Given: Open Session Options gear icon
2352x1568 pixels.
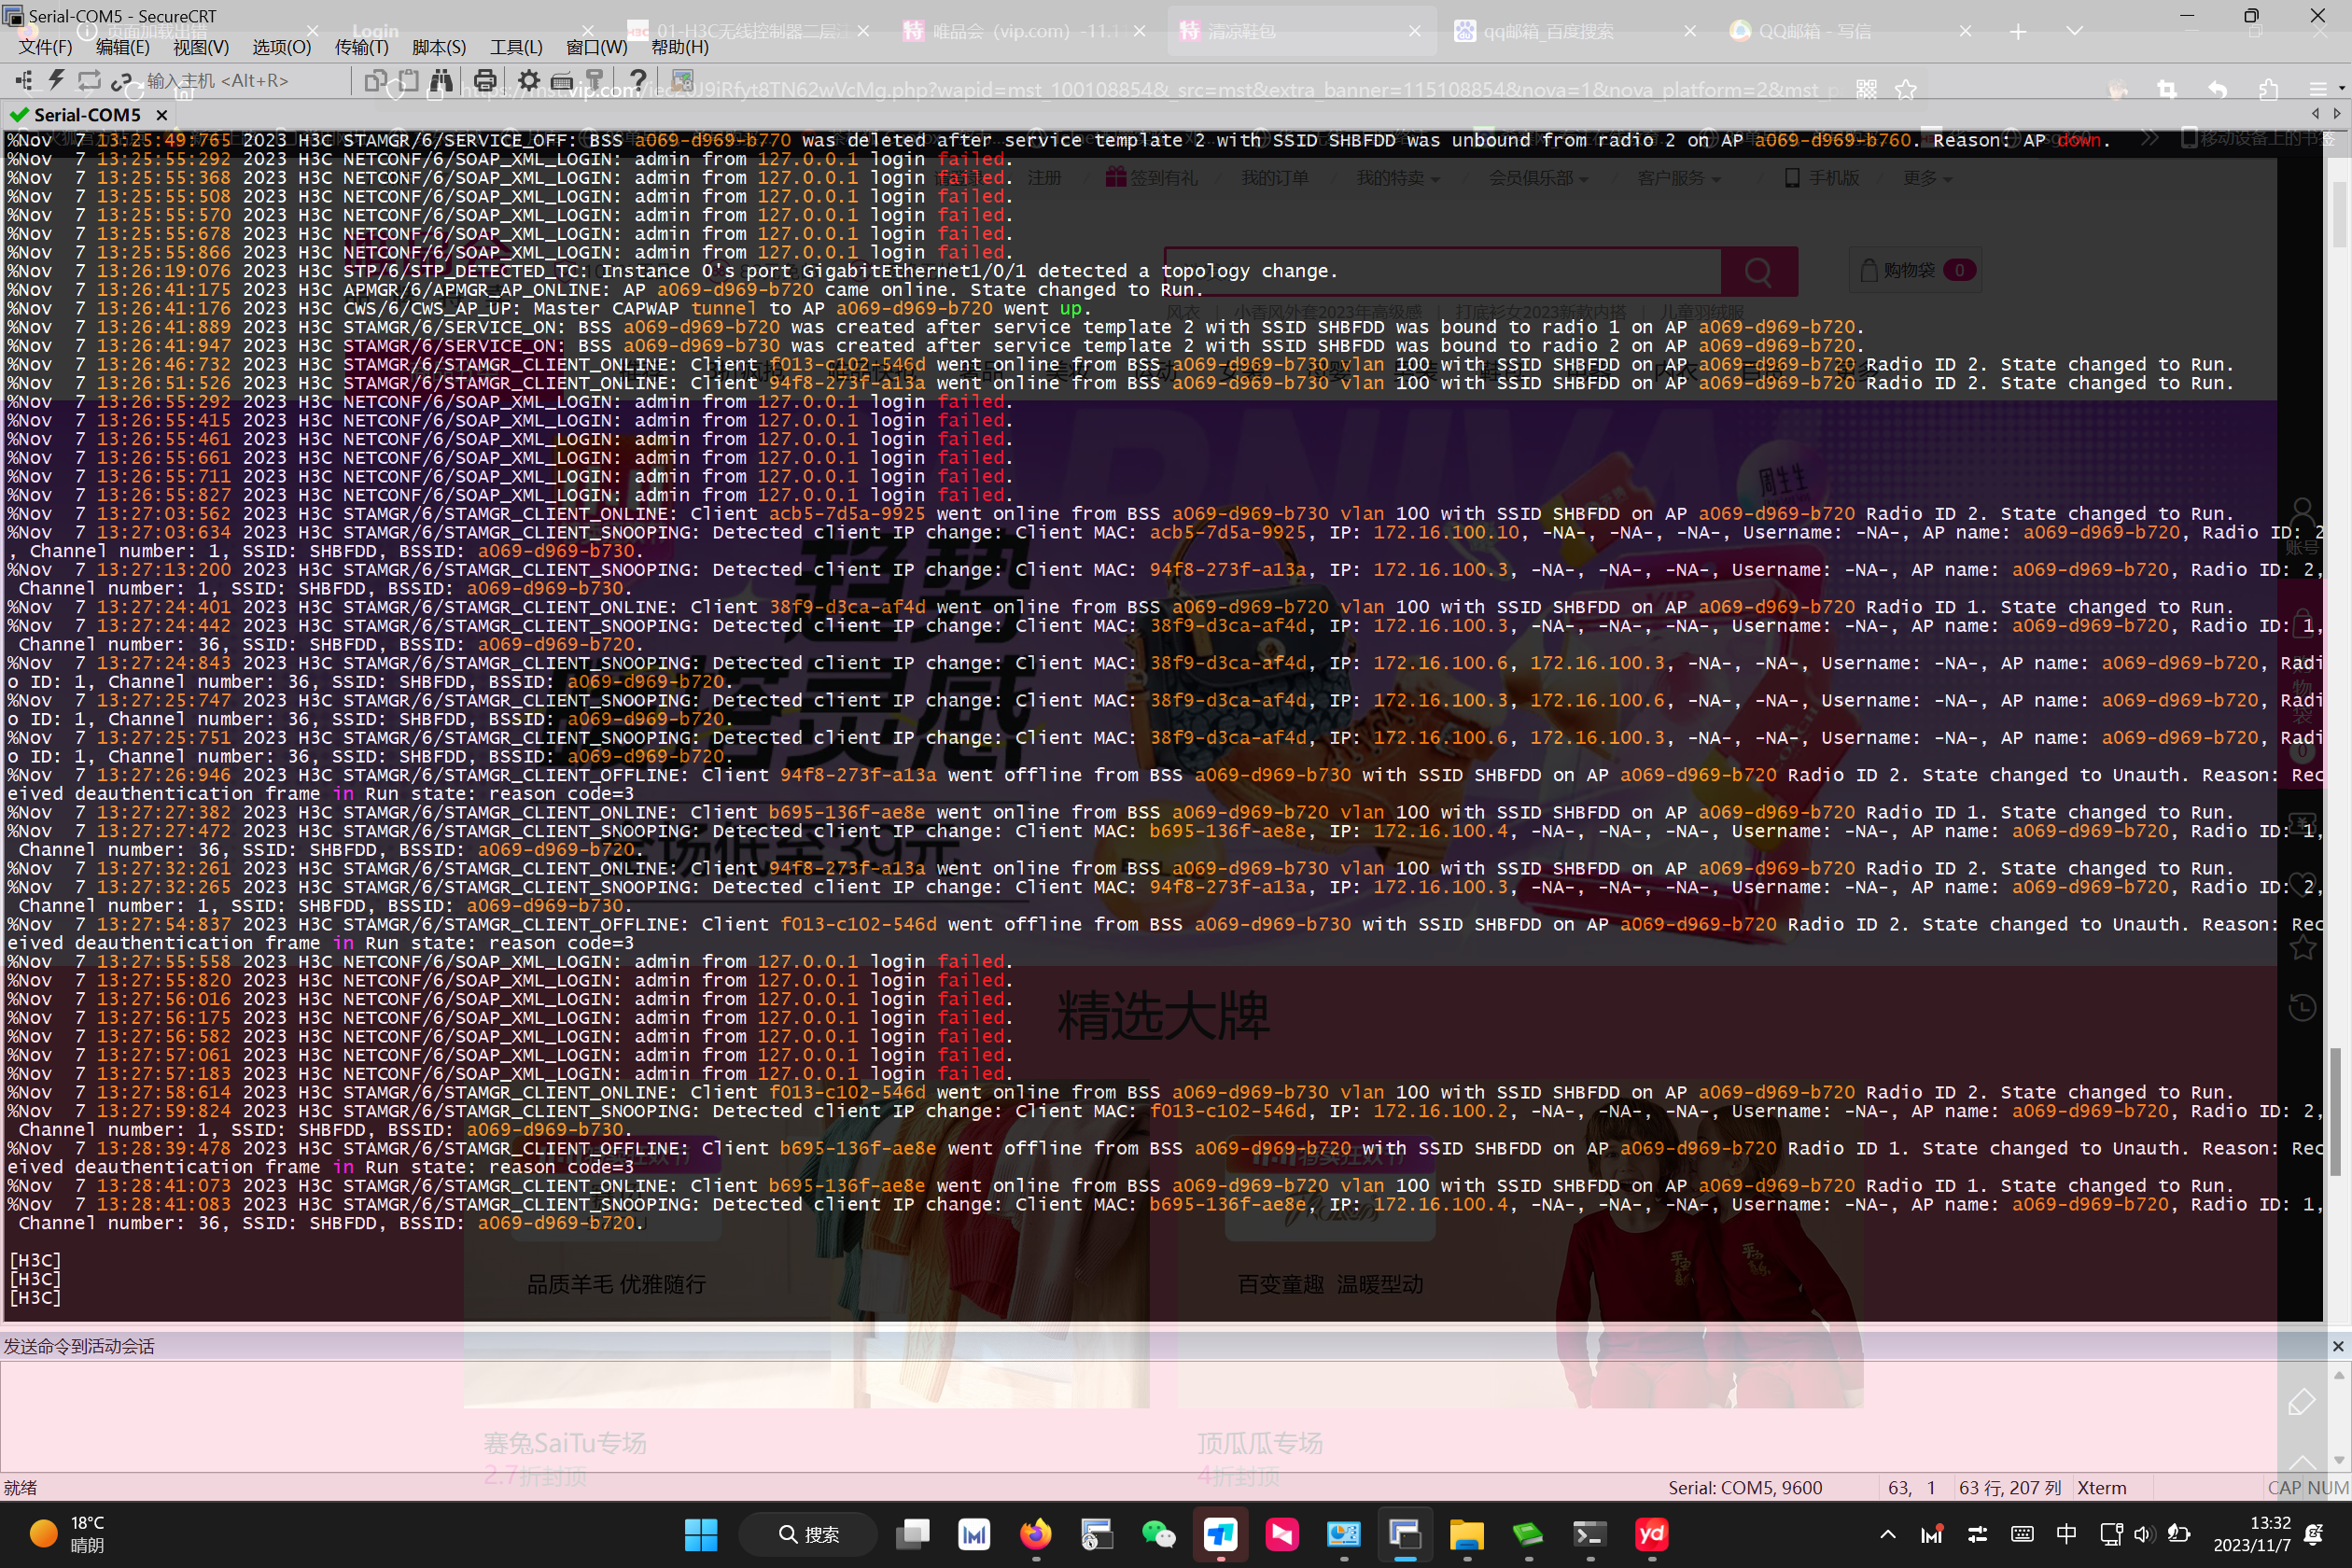Looking at the screenshot, I should point(528,80).
